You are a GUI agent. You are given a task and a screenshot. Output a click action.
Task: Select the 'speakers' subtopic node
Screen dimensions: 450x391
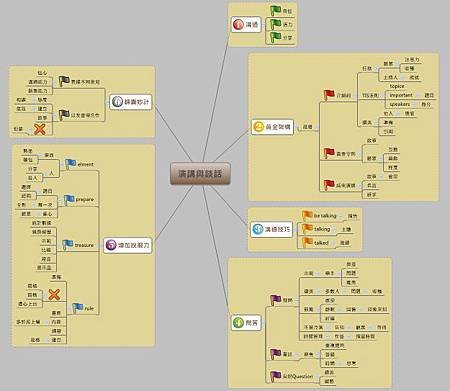tap(400, 104)
